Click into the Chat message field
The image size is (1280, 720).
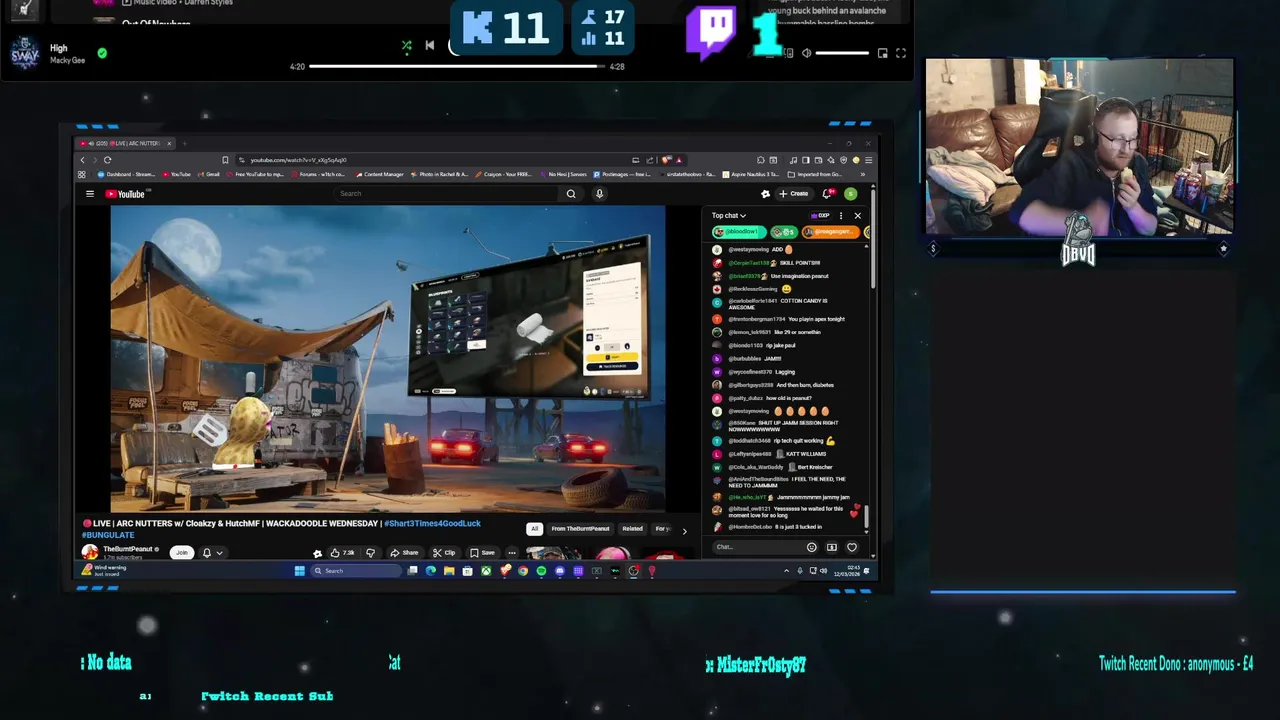click(758, 547)
